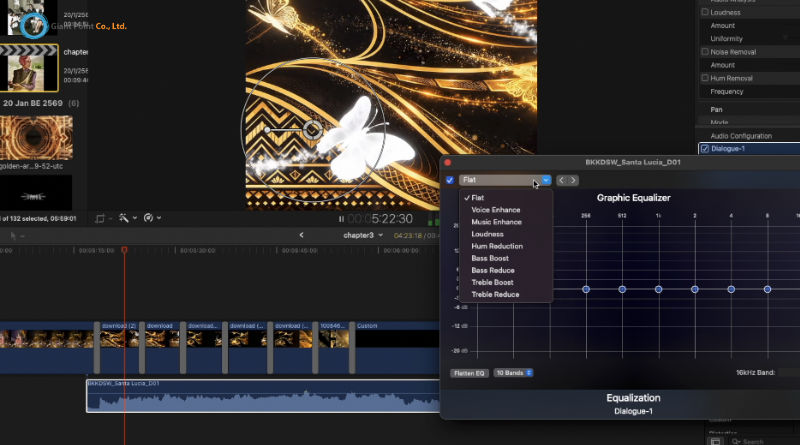Go back in timeline history arrow
The height and width of the screenshot is (445, 800).
point(302,235)
